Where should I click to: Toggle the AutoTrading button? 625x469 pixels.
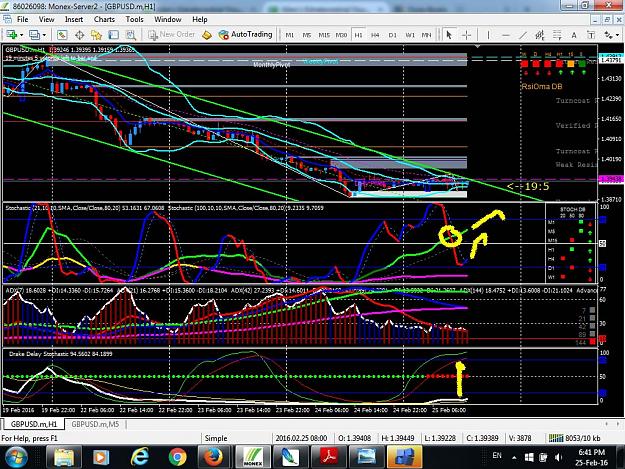(245, 35)
